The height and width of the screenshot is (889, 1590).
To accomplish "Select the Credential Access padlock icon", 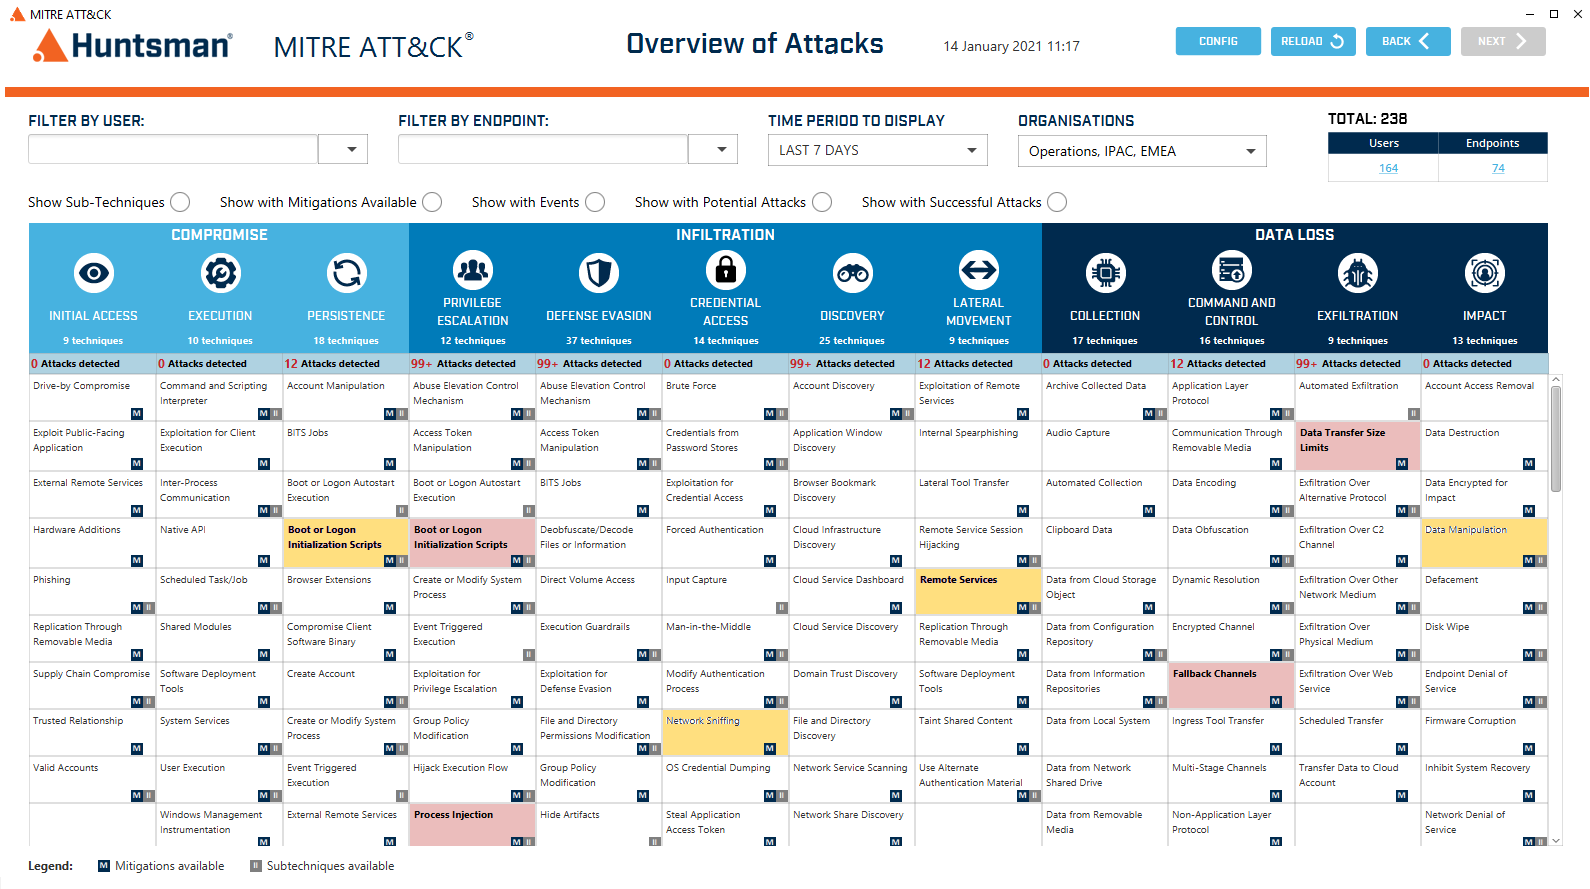I will tap(726, 270).
